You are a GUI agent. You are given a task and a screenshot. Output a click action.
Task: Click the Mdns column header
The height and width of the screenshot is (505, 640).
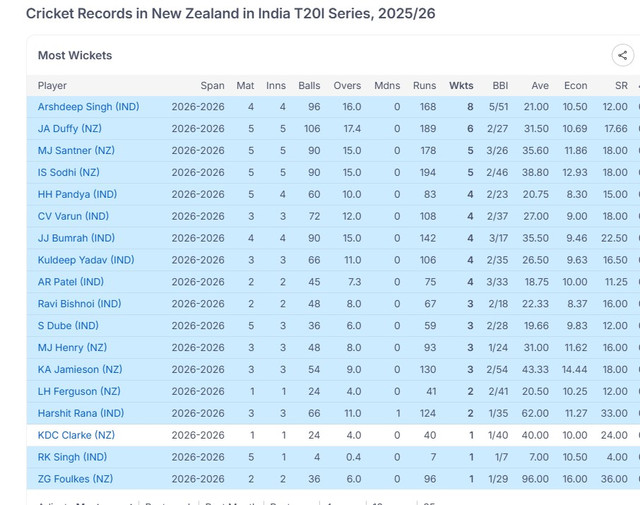coord(387,86)
